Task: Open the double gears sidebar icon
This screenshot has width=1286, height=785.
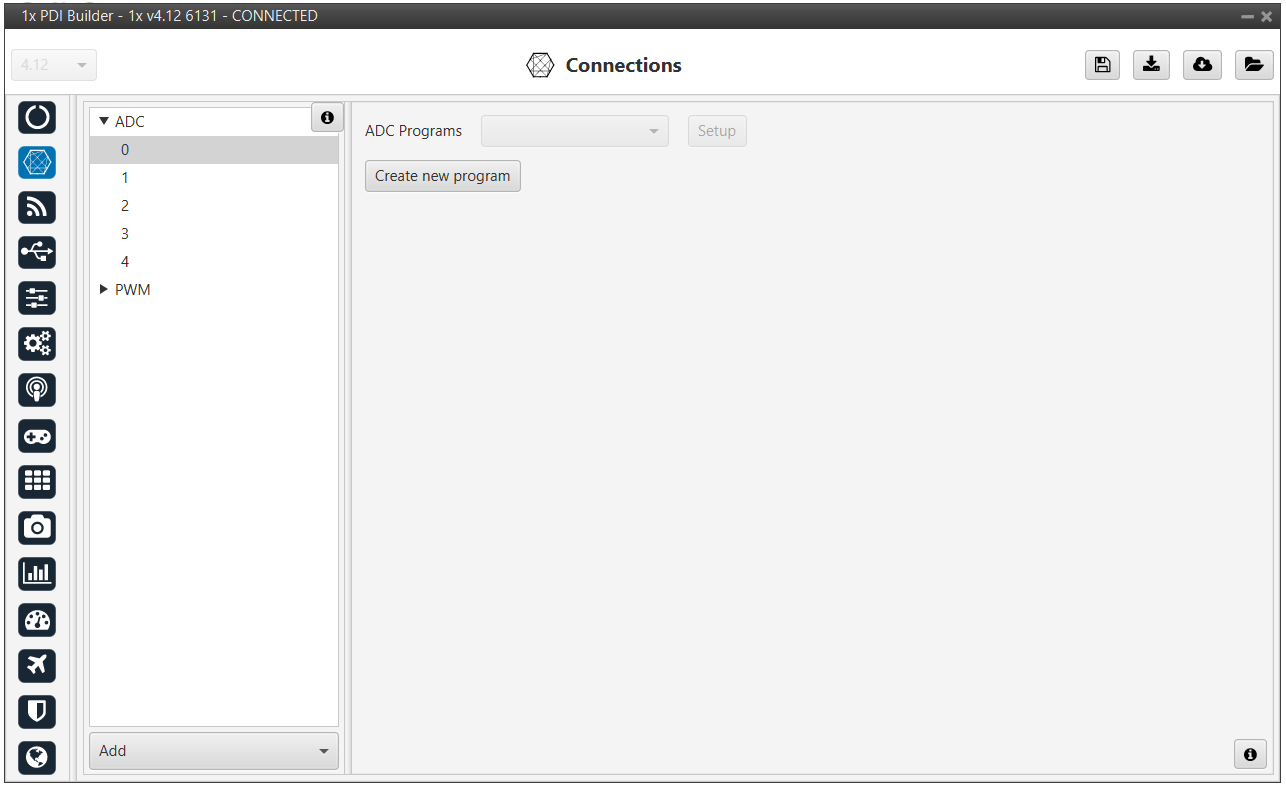Action: [x=37, y=344]
